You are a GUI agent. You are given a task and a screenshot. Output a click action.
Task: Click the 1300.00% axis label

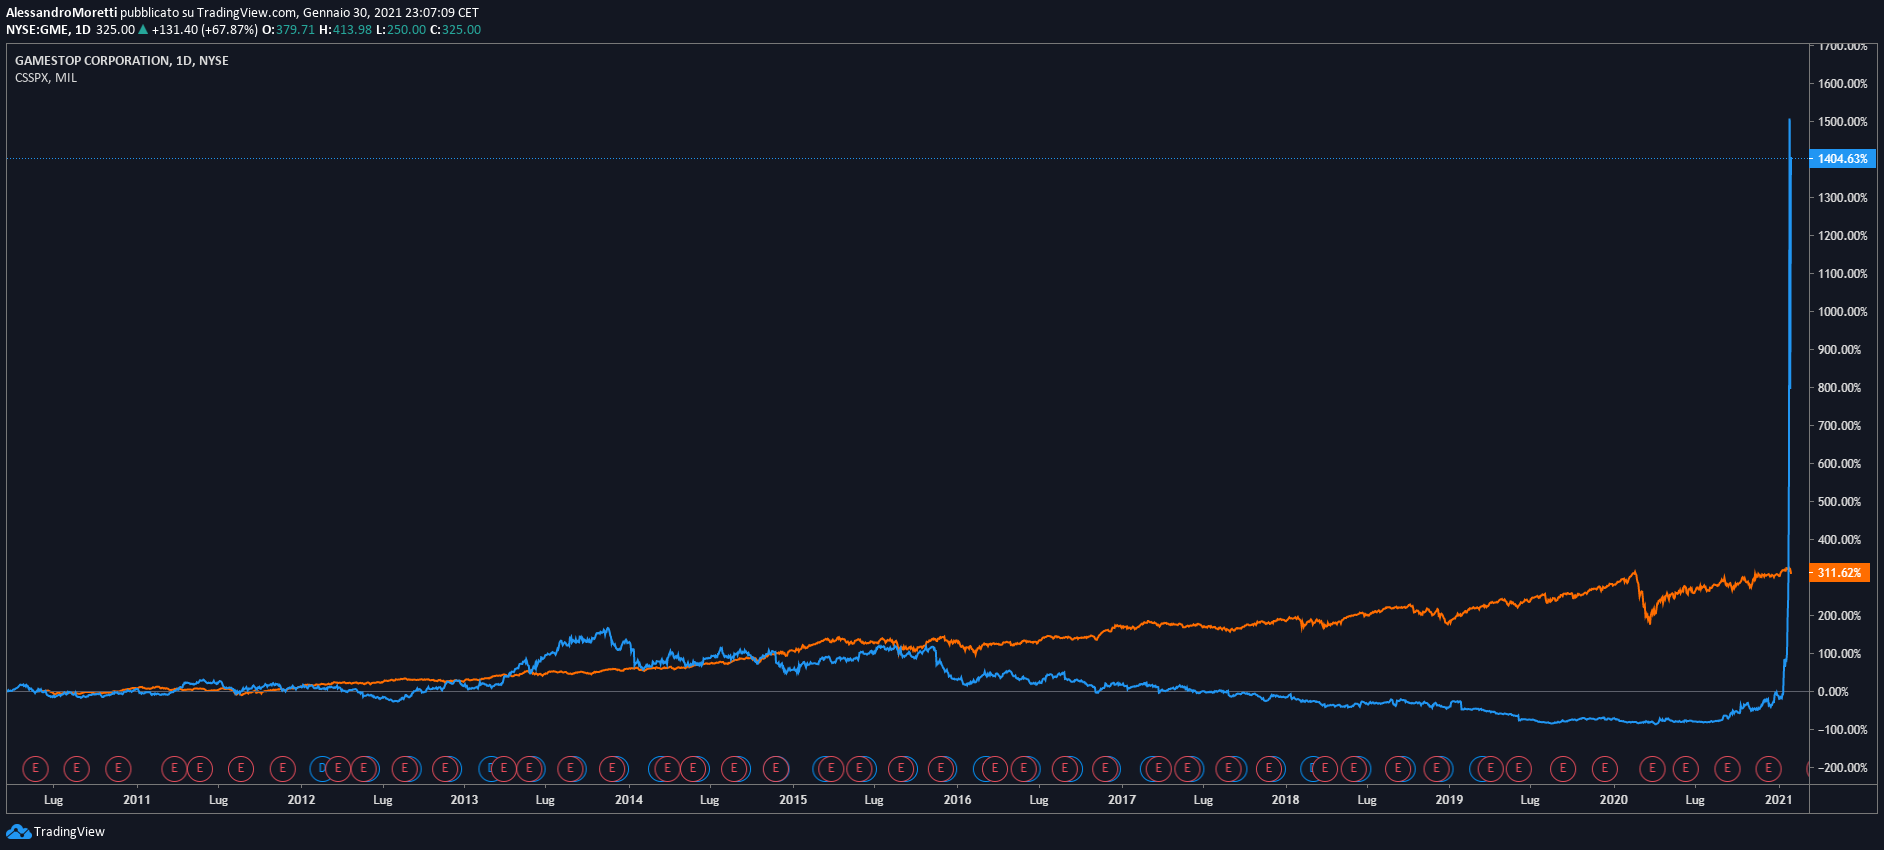coord(1842,198)
